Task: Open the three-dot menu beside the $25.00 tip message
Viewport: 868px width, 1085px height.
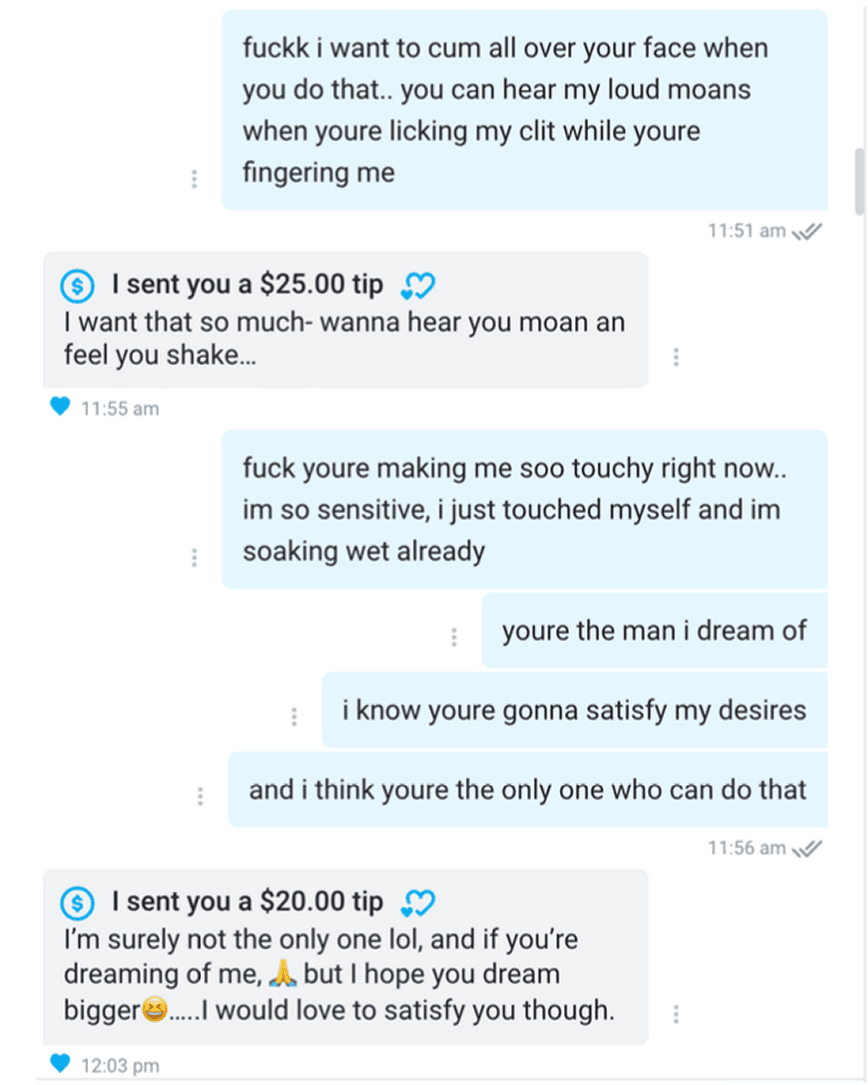Action: 677,356
